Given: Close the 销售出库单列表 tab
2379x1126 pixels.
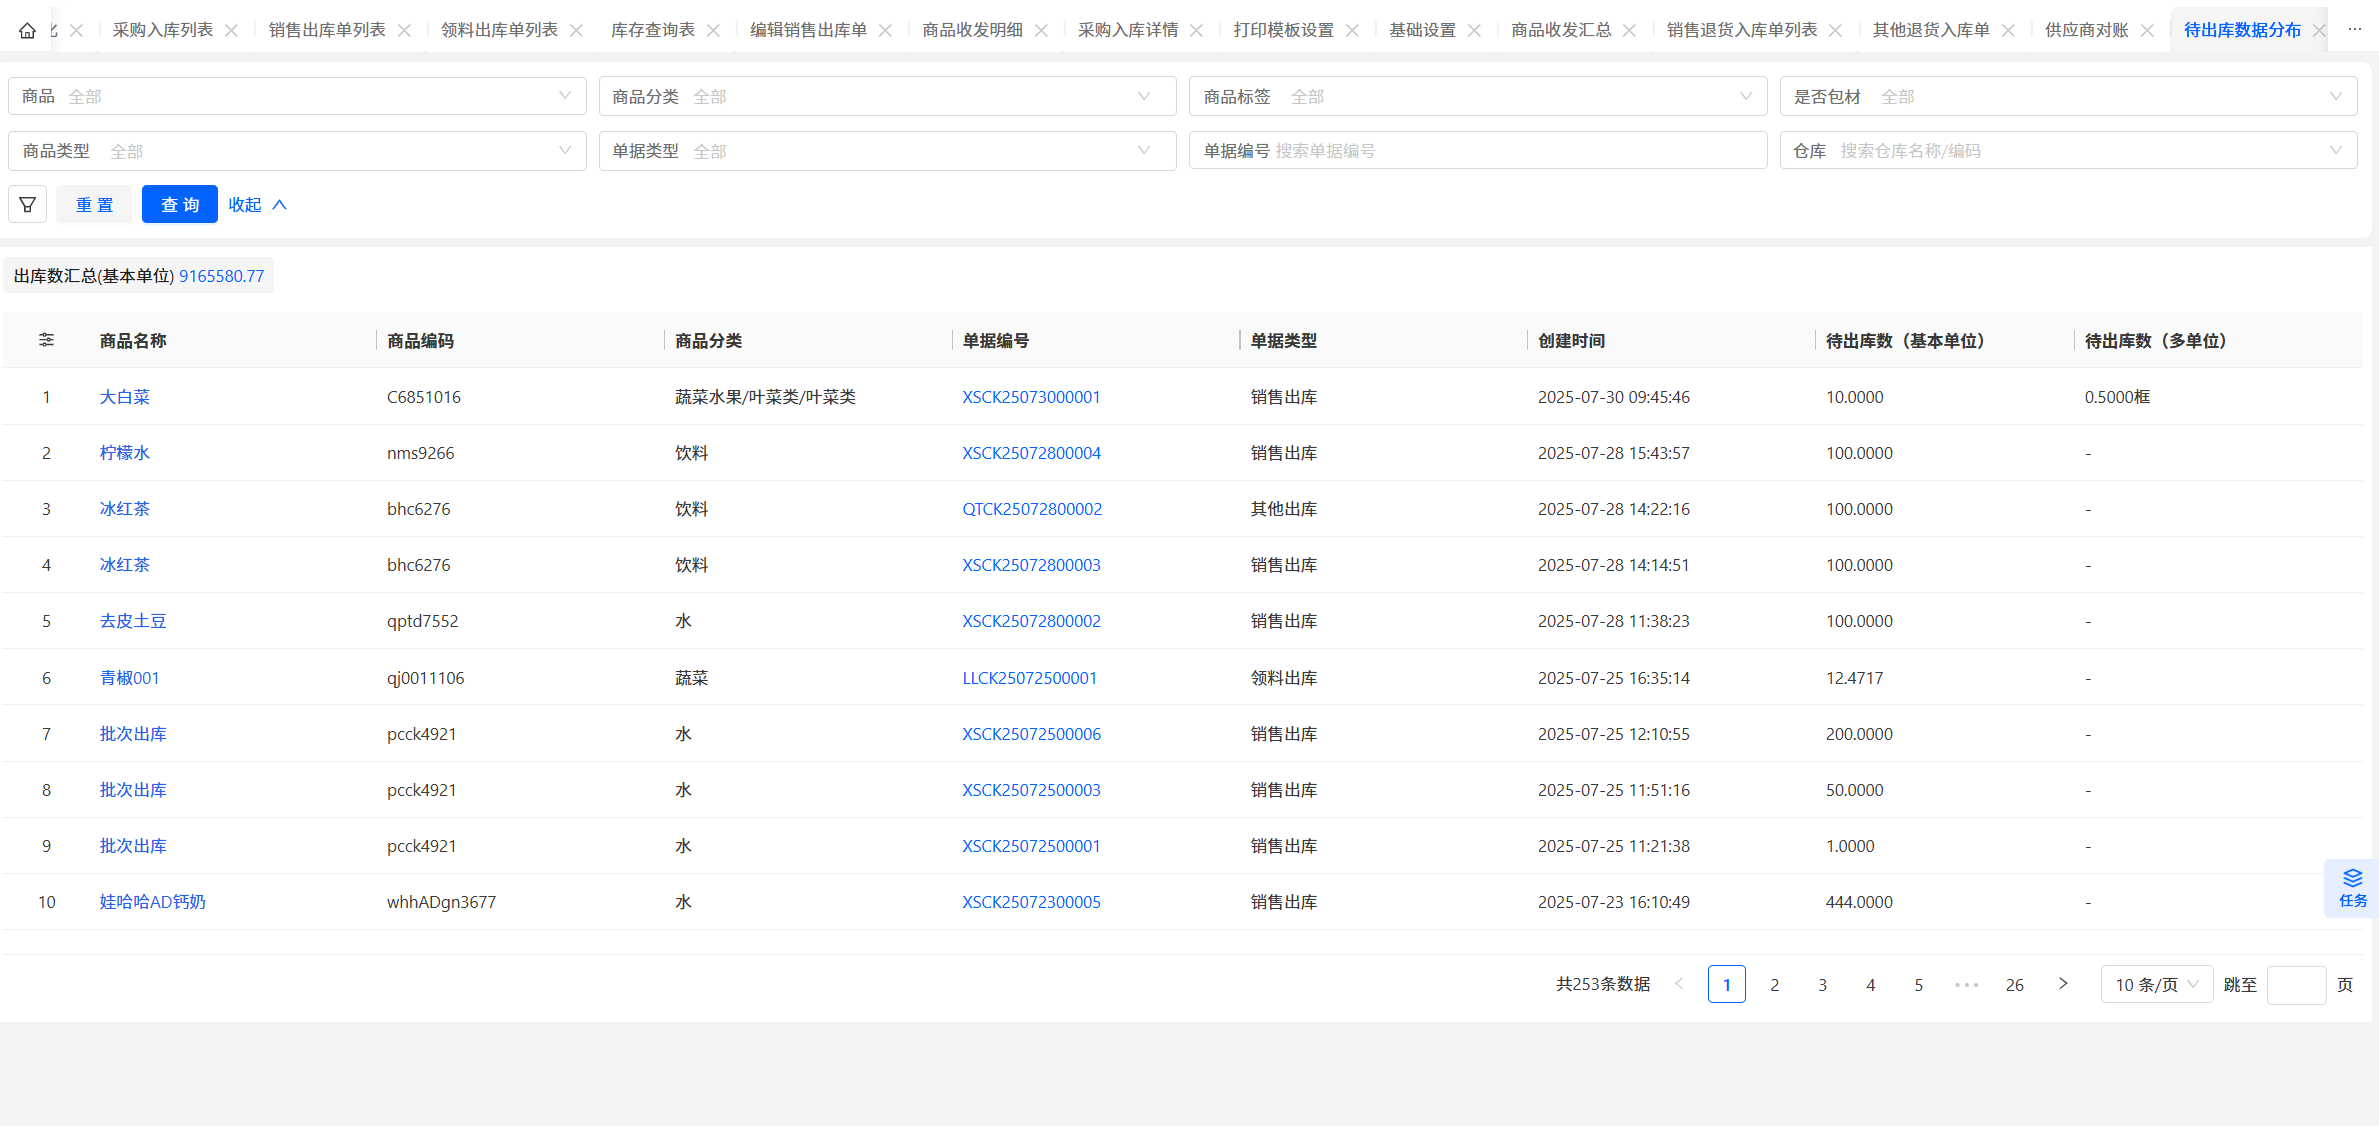Looking at the screenshot, I should [404, 30].
